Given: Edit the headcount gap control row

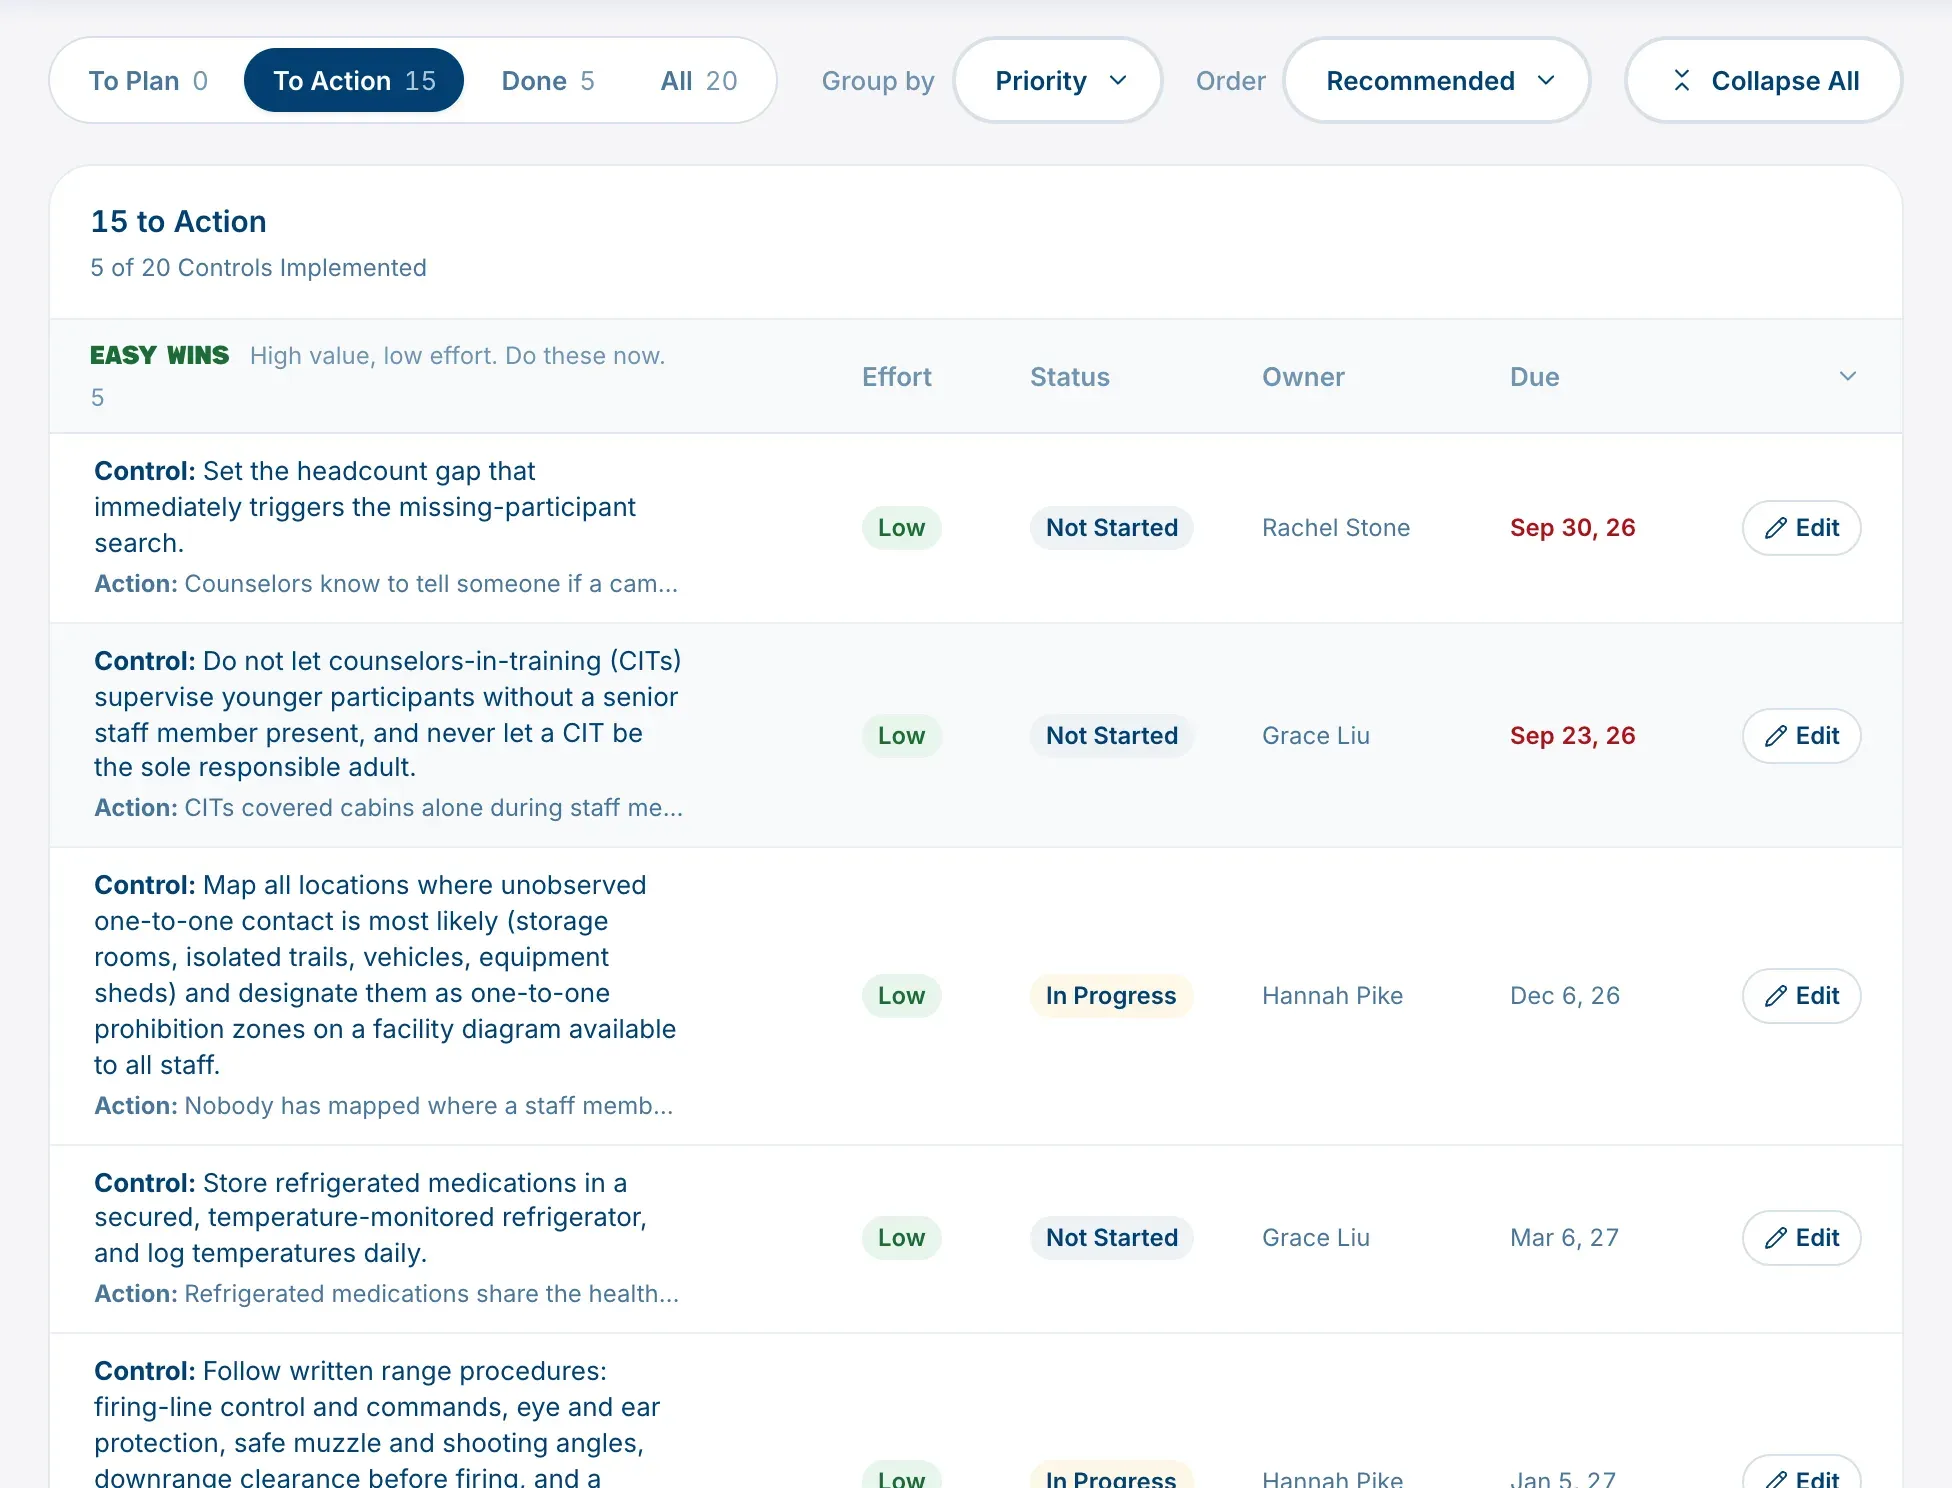Looking at the screenshot, I should (x=1801, y=528).
